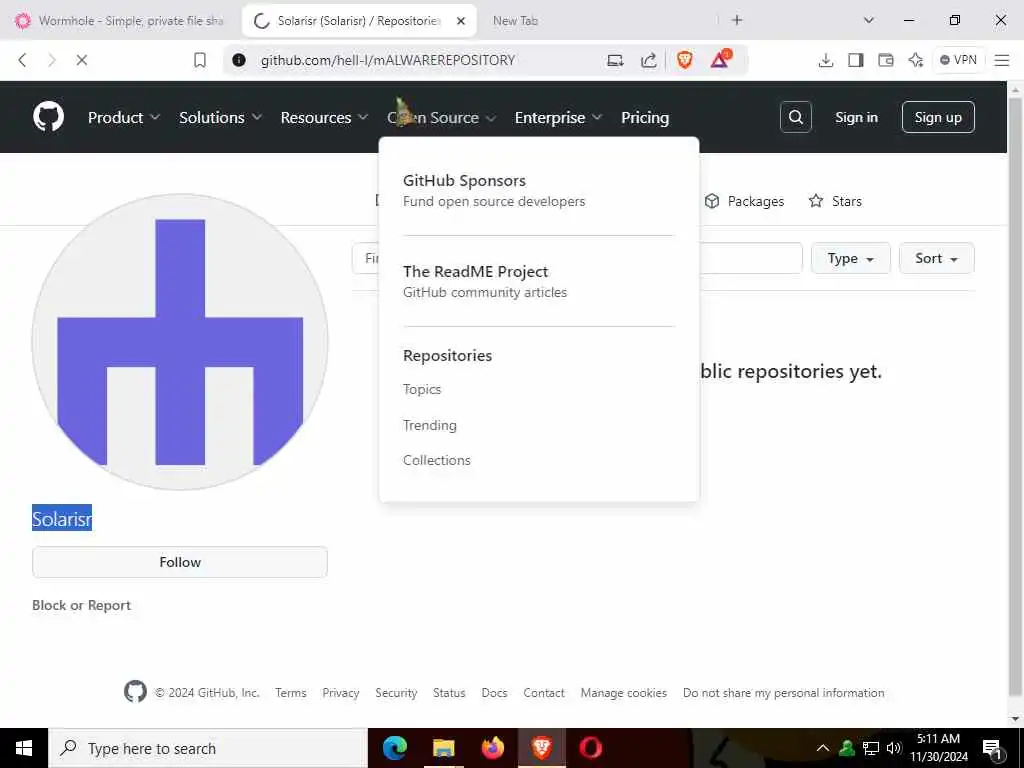Open the Security footer link

pos(396,692)
